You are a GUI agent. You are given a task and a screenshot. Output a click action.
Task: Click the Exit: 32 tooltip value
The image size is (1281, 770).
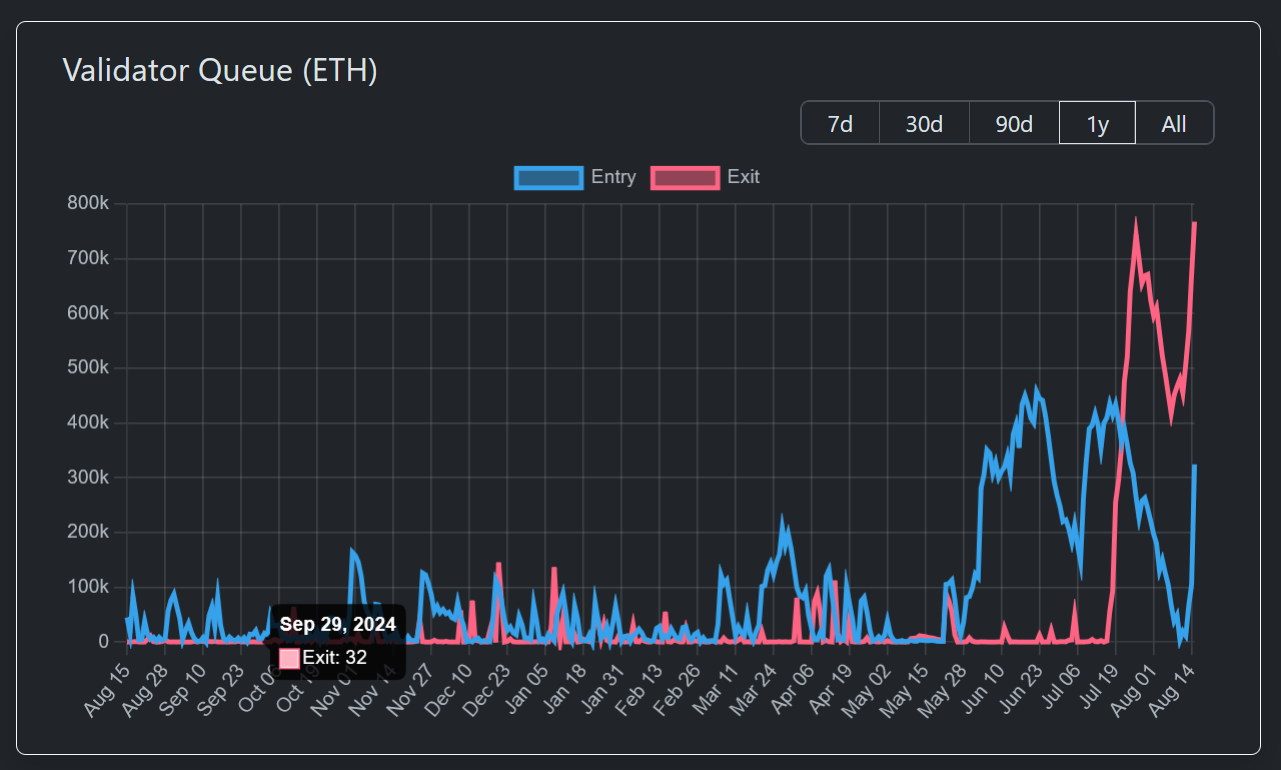click(335, 658)
